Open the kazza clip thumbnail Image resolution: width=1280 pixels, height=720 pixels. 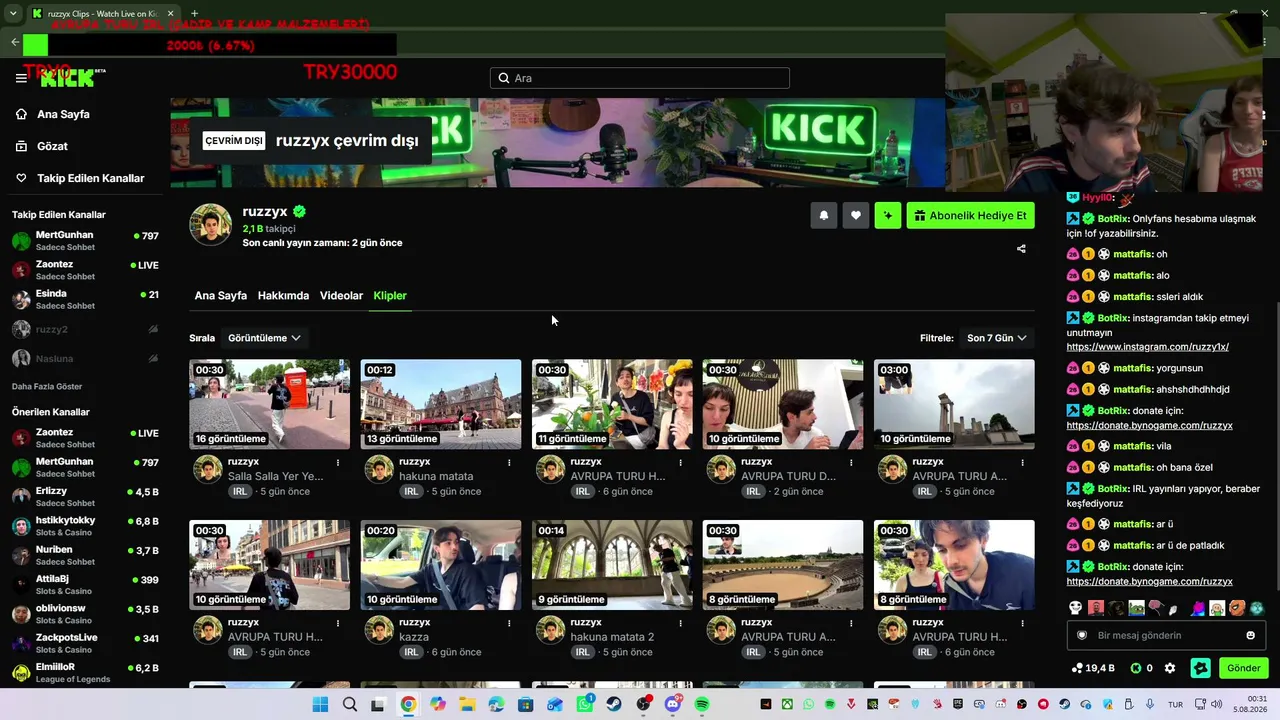(441, 565)
